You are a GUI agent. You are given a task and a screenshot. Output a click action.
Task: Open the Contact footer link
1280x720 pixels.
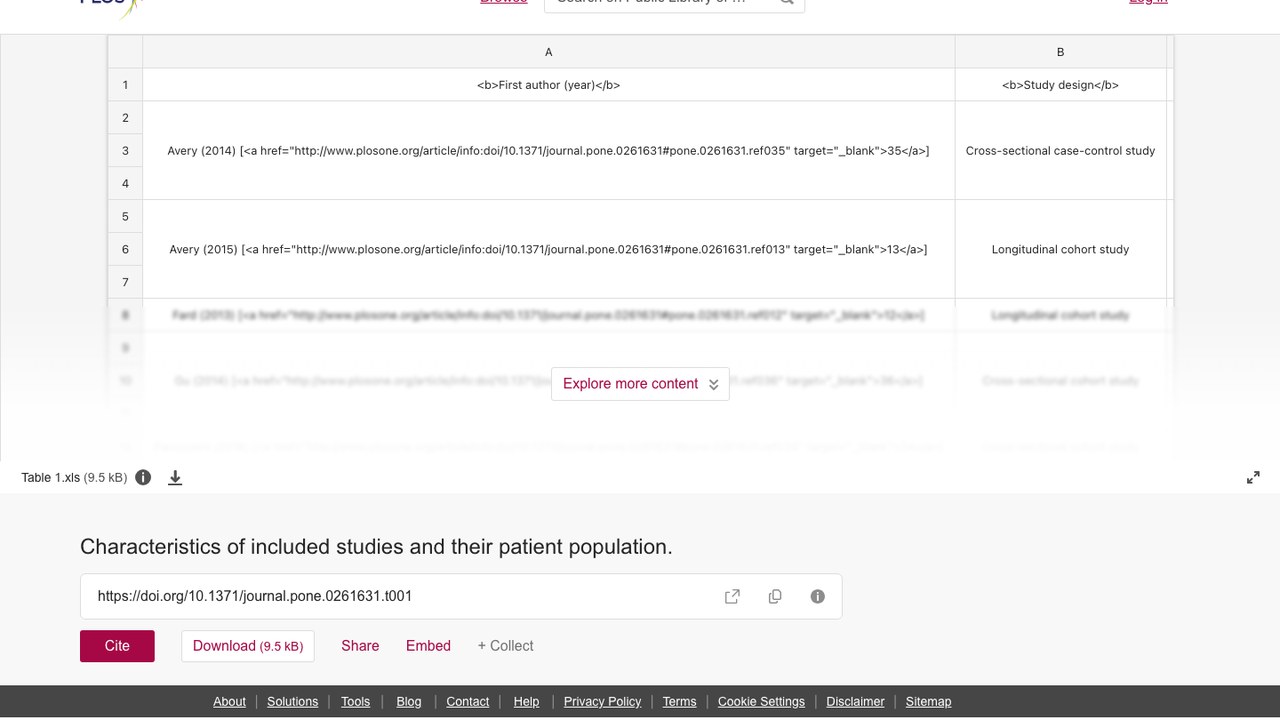coord(467,702)
